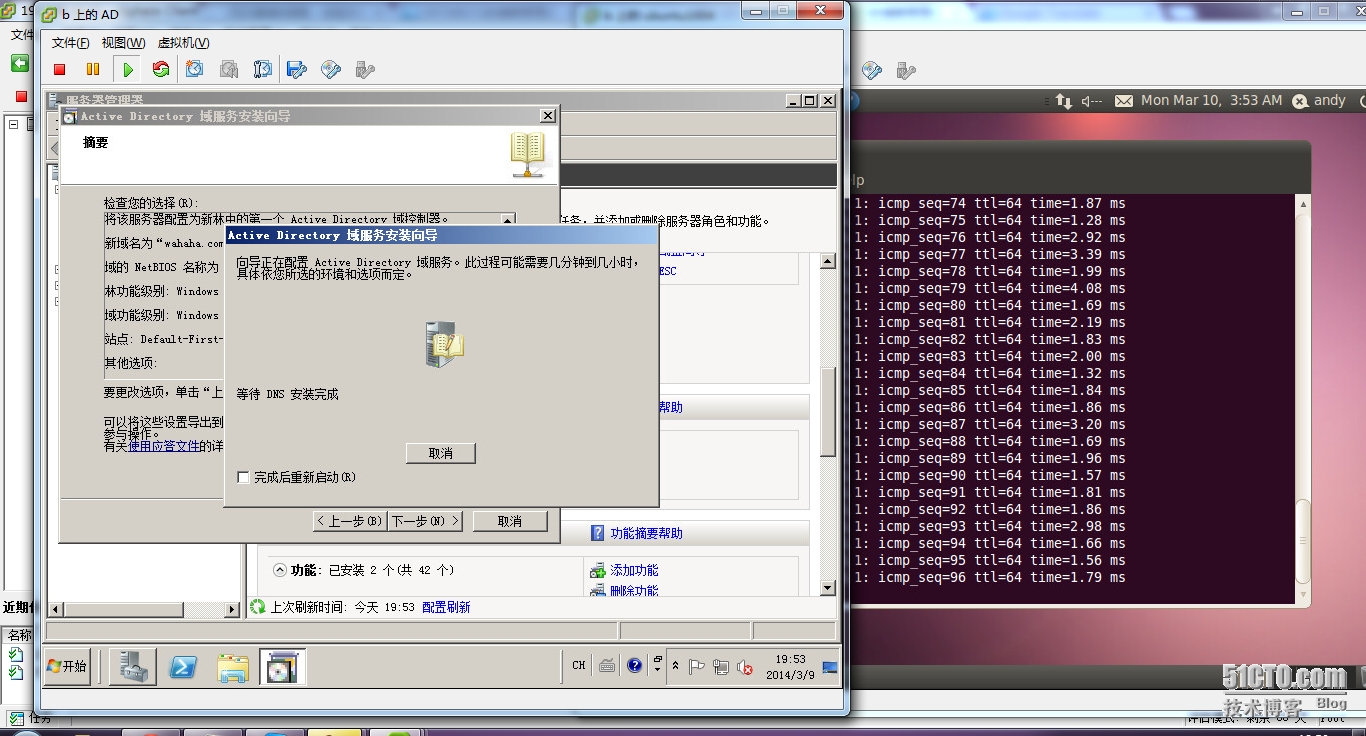The height and width of the screenshot is (736, 1366).
Task: Open the 开始 start menu
Action: pos(68,666)
